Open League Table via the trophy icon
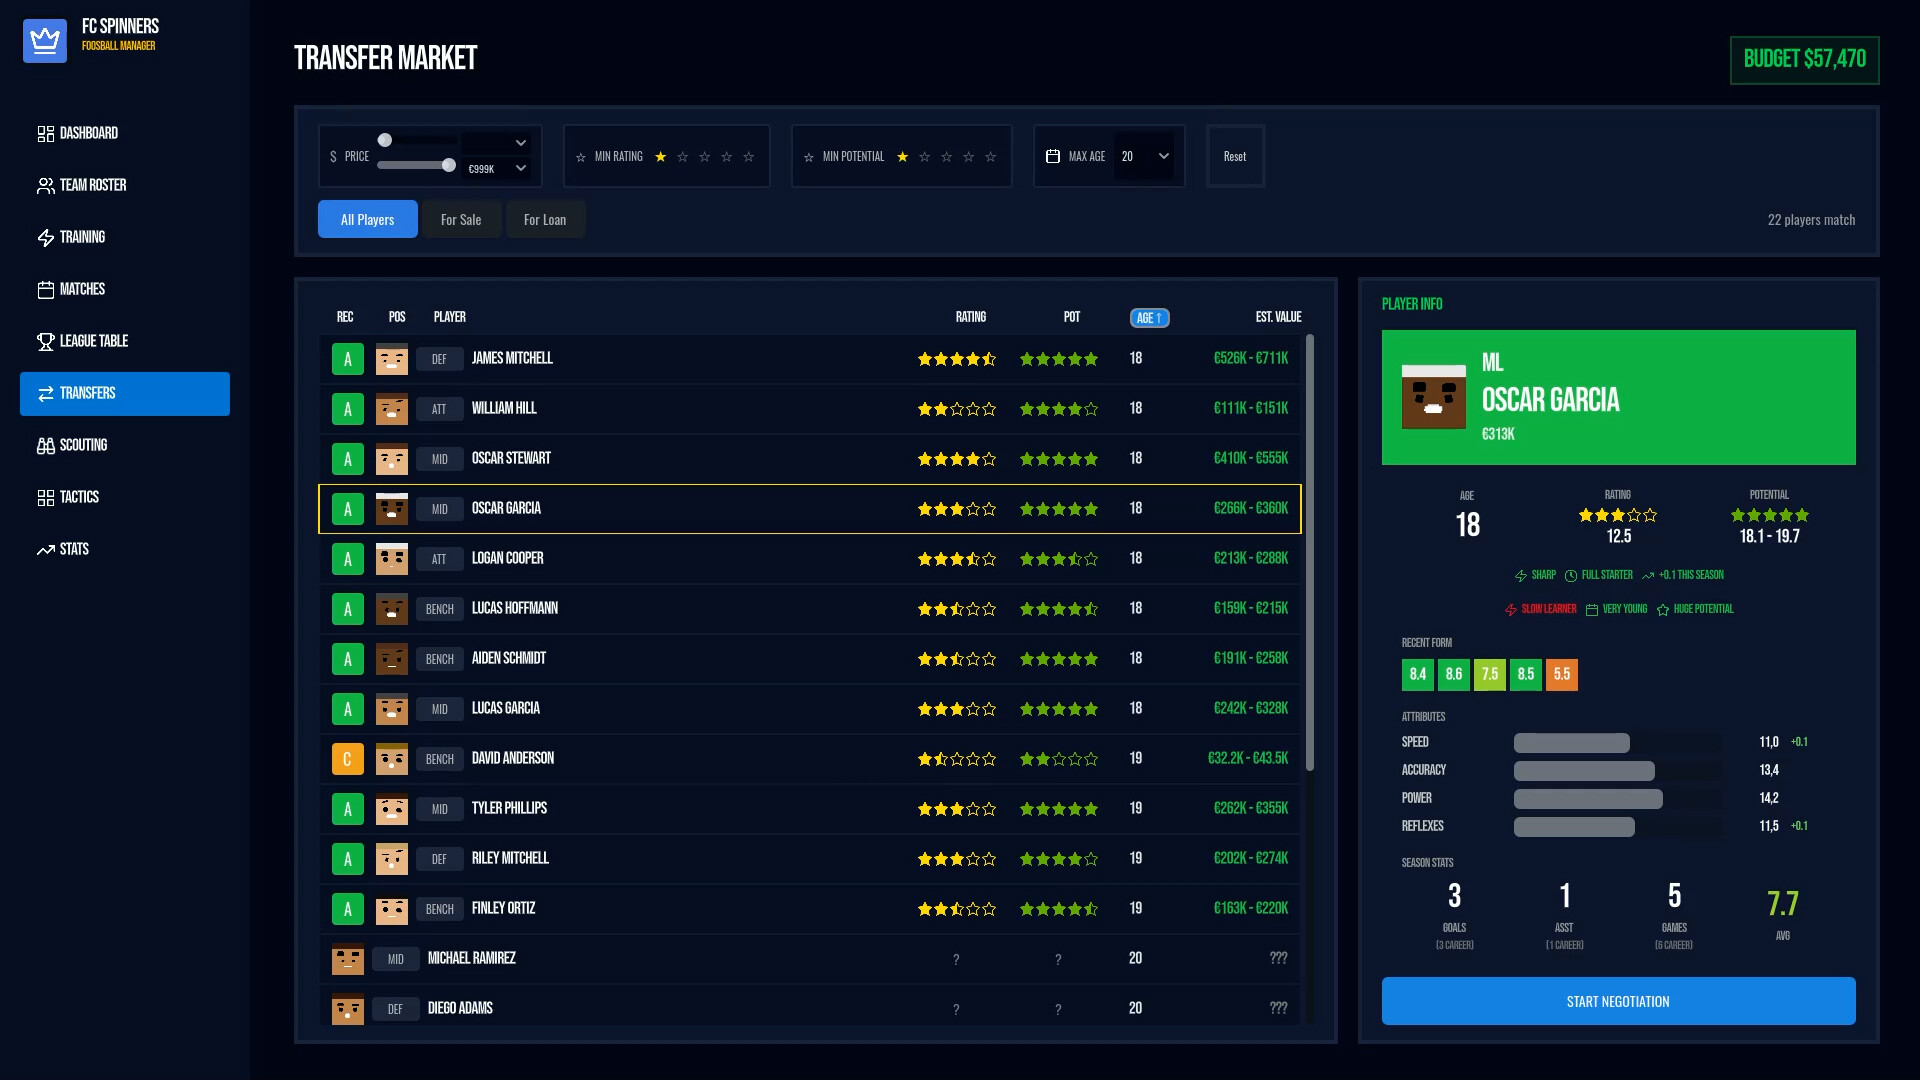The width and height of the screenshot is (1920, 1080). tap(46, 341)
